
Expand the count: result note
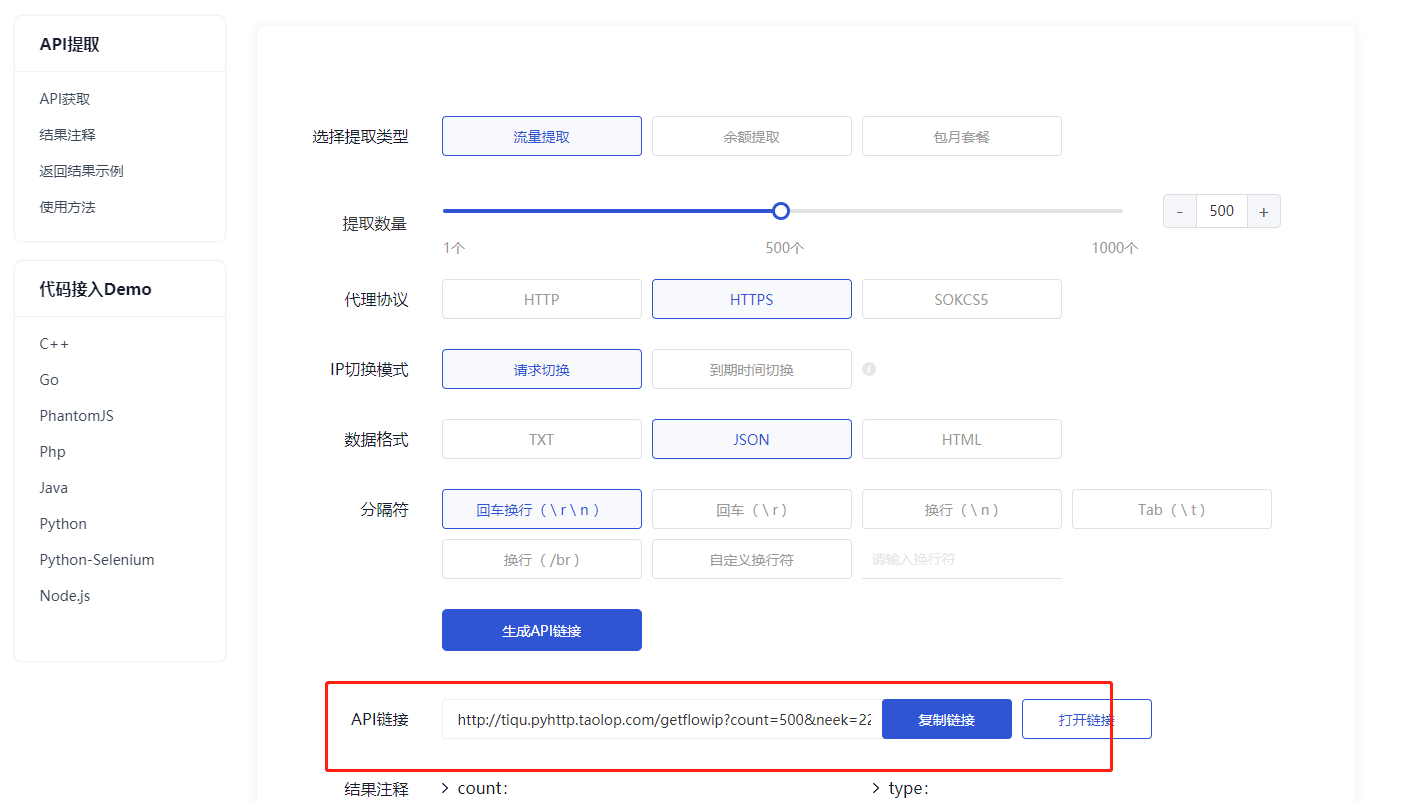tap(475, 788)
